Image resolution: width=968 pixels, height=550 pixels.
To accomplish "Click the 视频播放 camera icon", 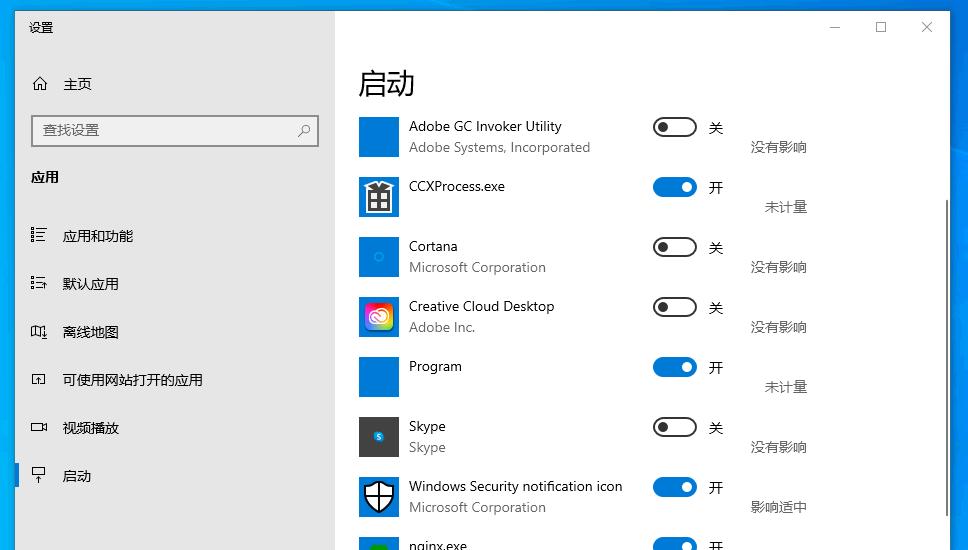I will [39, 427].
